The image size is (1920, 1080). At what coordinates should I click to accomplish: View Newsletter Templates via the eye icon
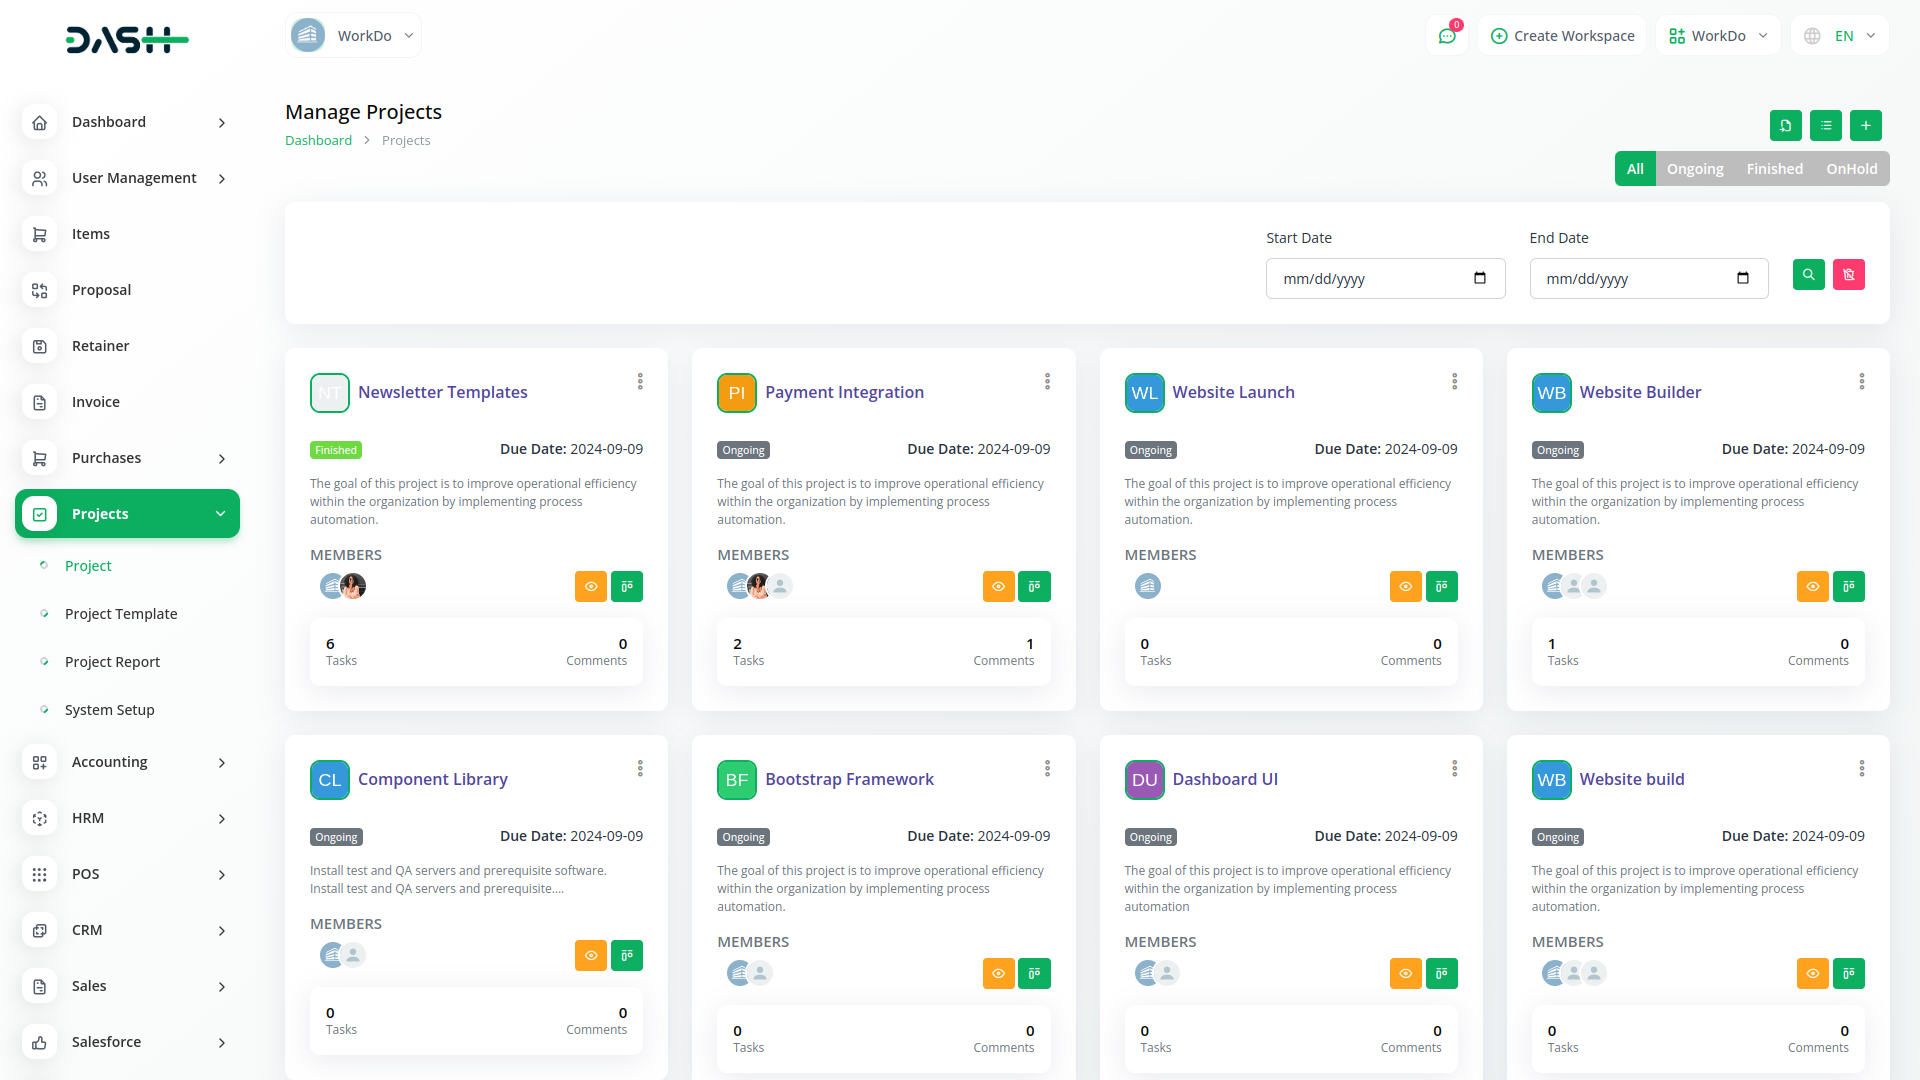[591, 587]
